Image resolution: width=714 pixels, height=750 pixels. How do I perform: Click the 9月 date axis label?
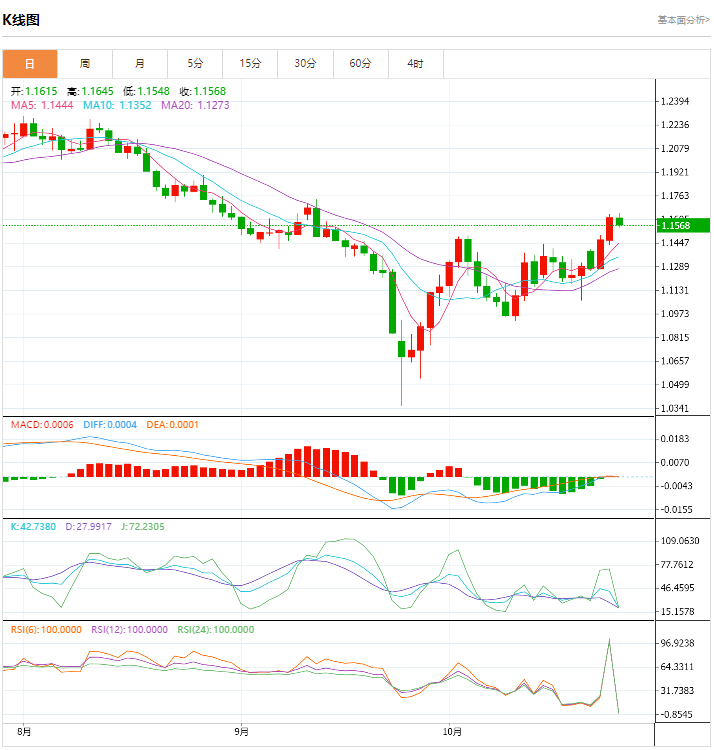(242, 732)
